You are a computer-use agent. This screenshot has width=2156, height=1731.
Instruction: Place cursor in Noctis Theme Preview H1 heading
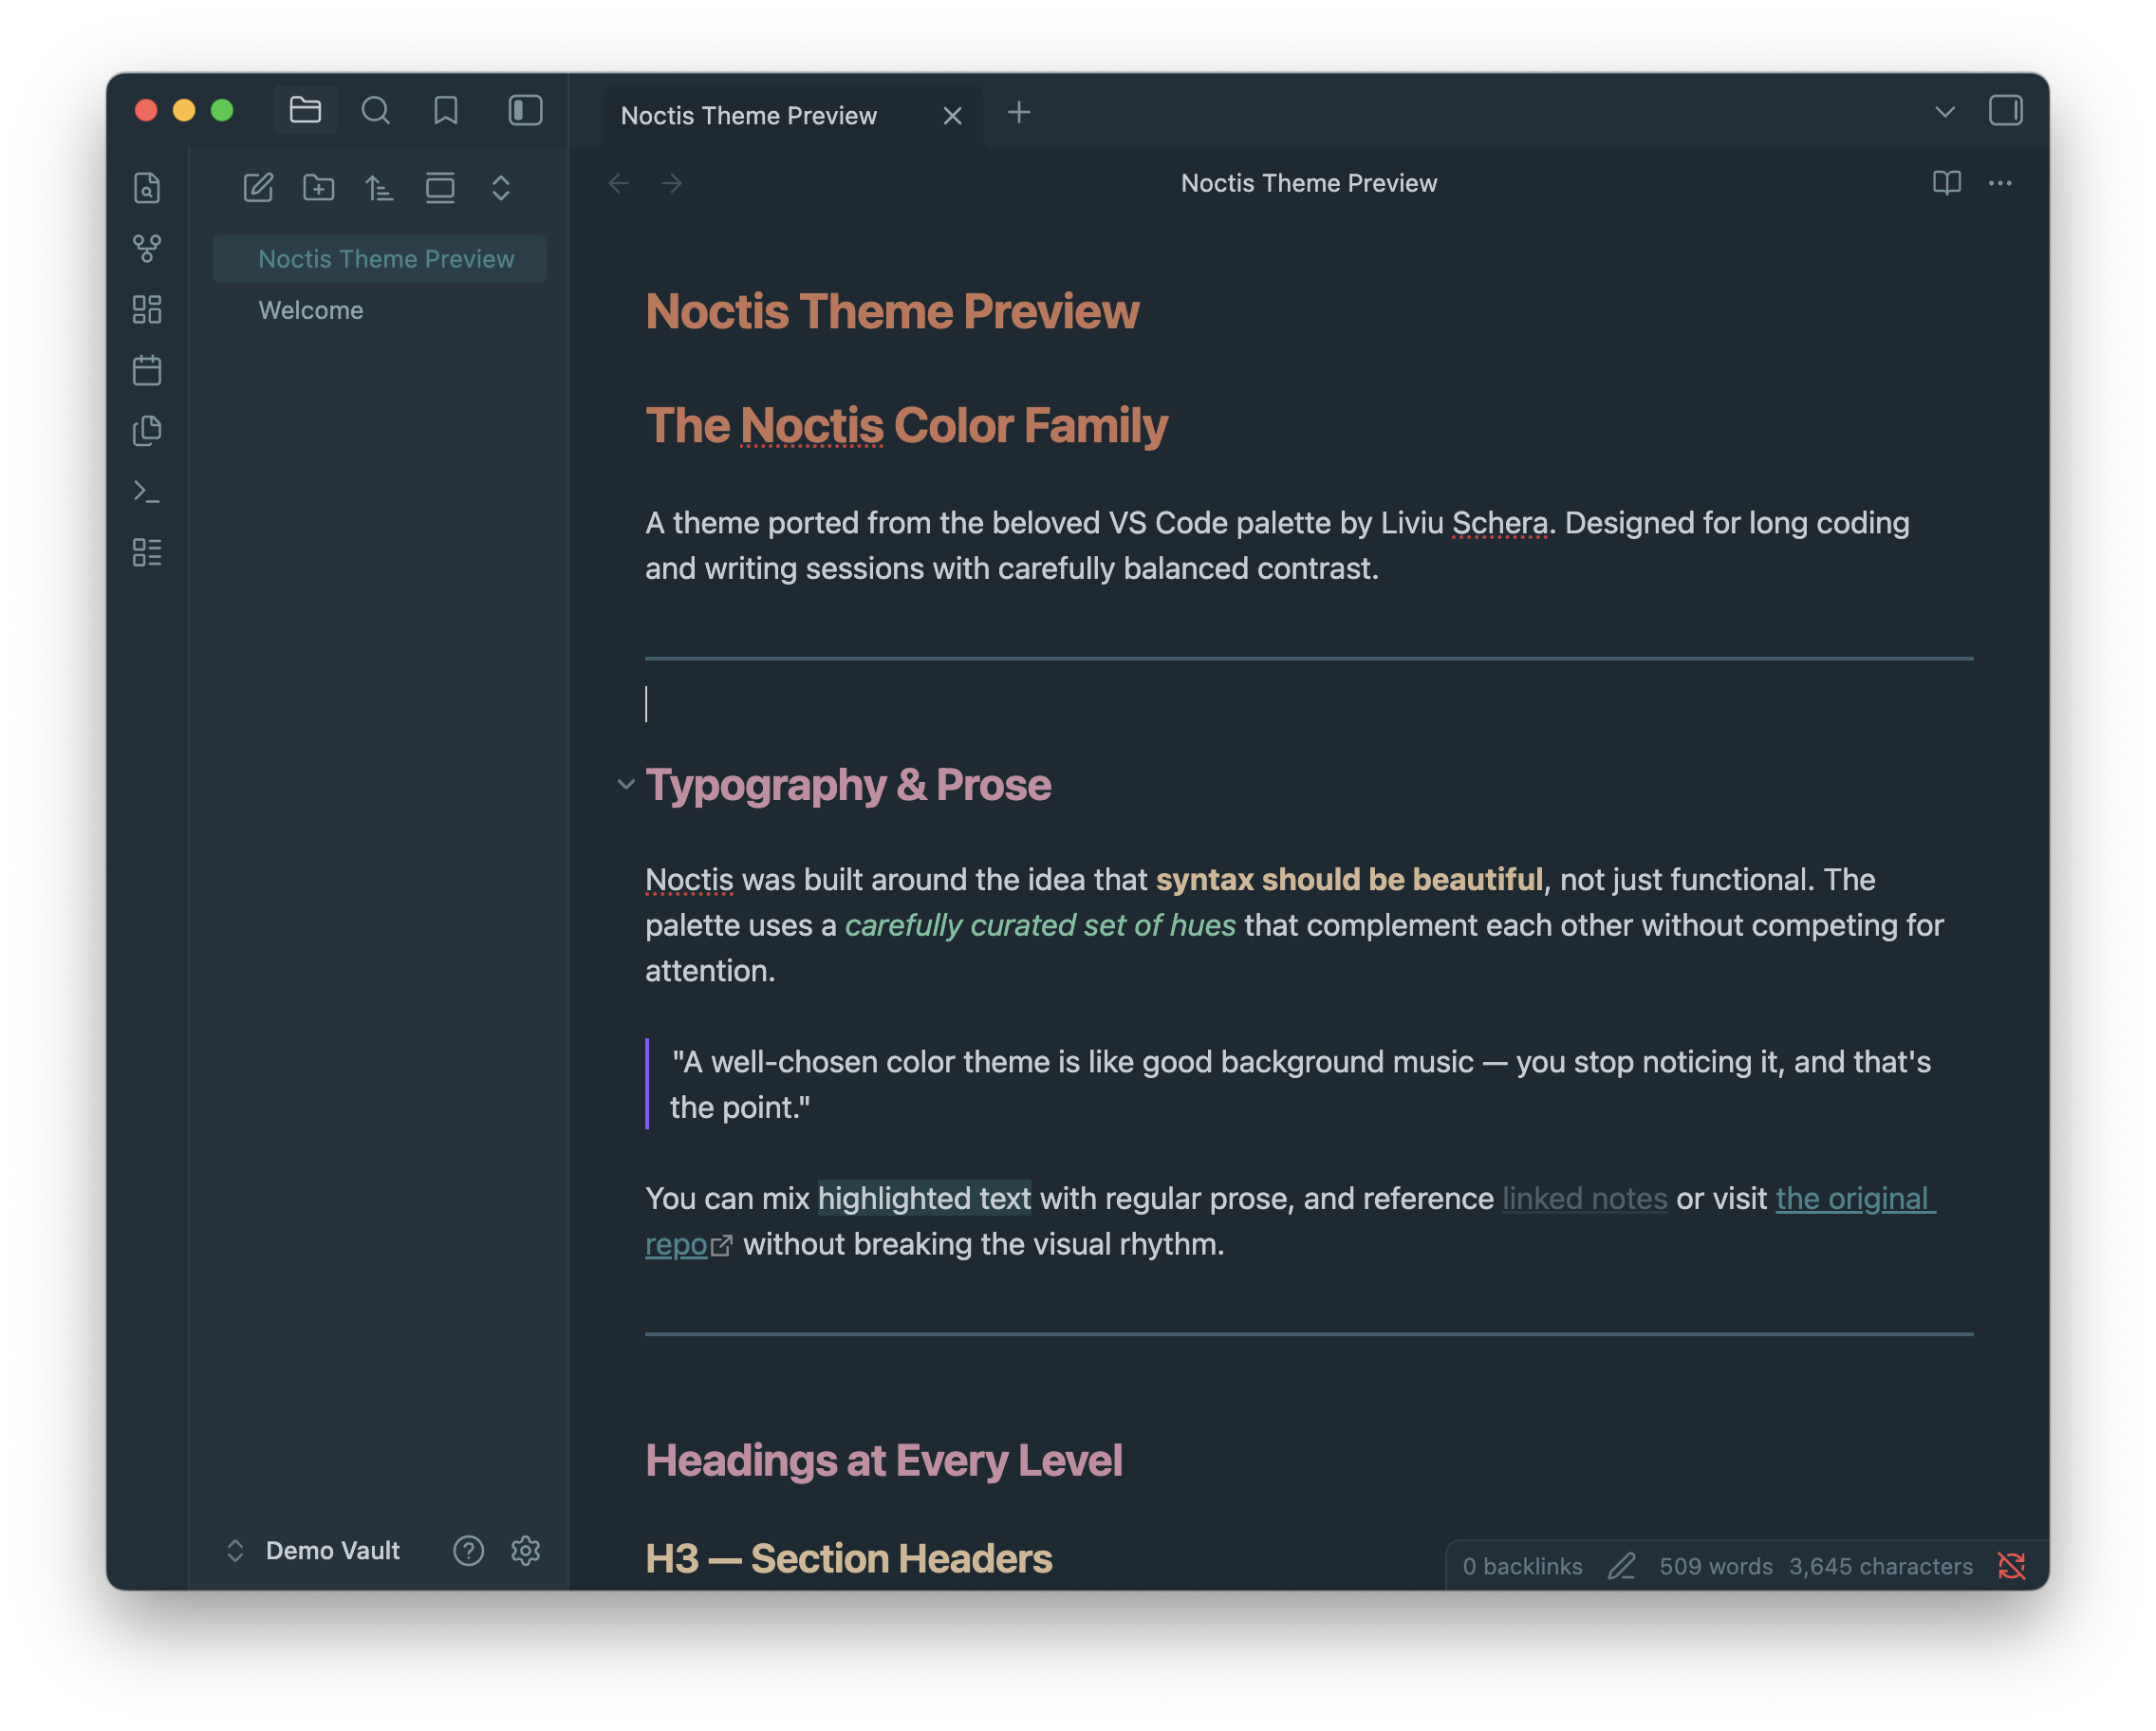[x=891, y=311]
